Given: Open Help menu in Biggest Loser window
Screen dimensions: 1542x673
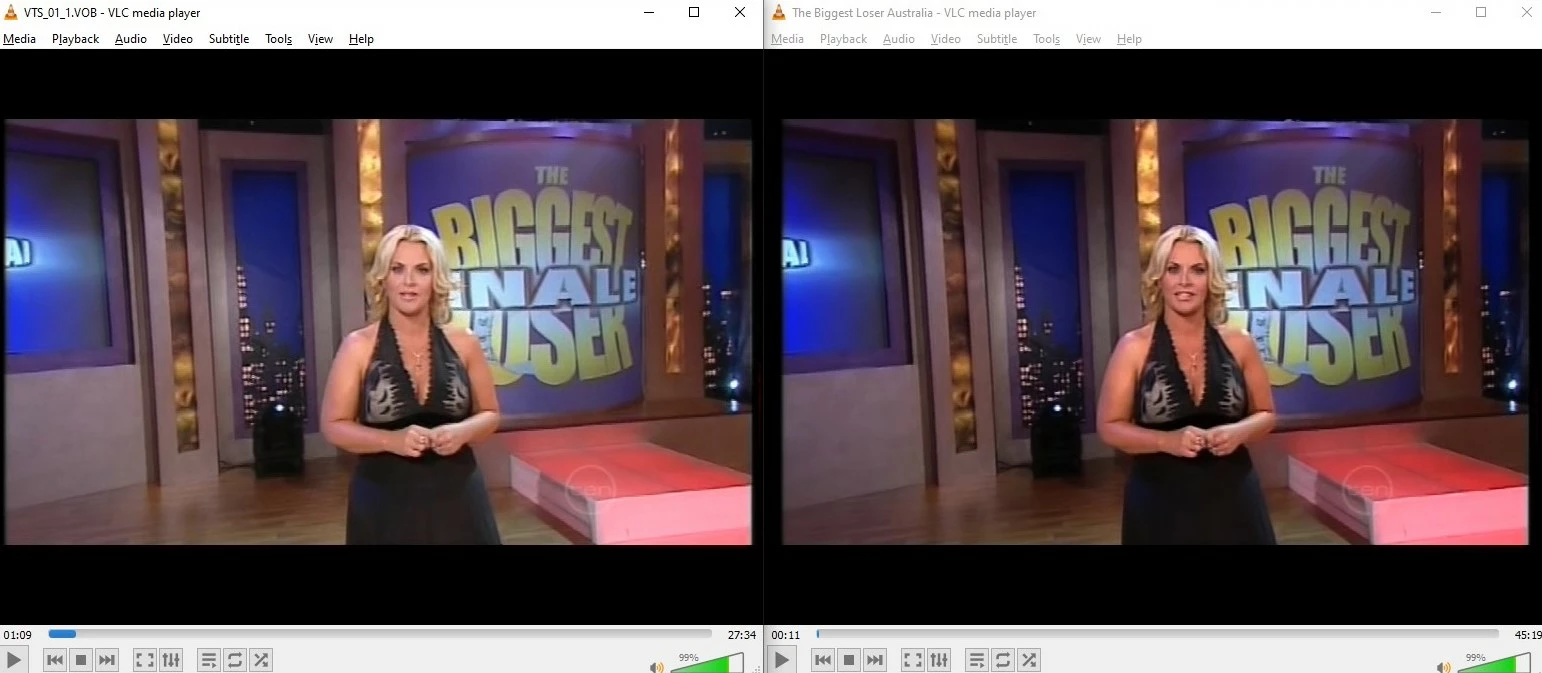Looking at the screenshot, I should [1129, 39].
